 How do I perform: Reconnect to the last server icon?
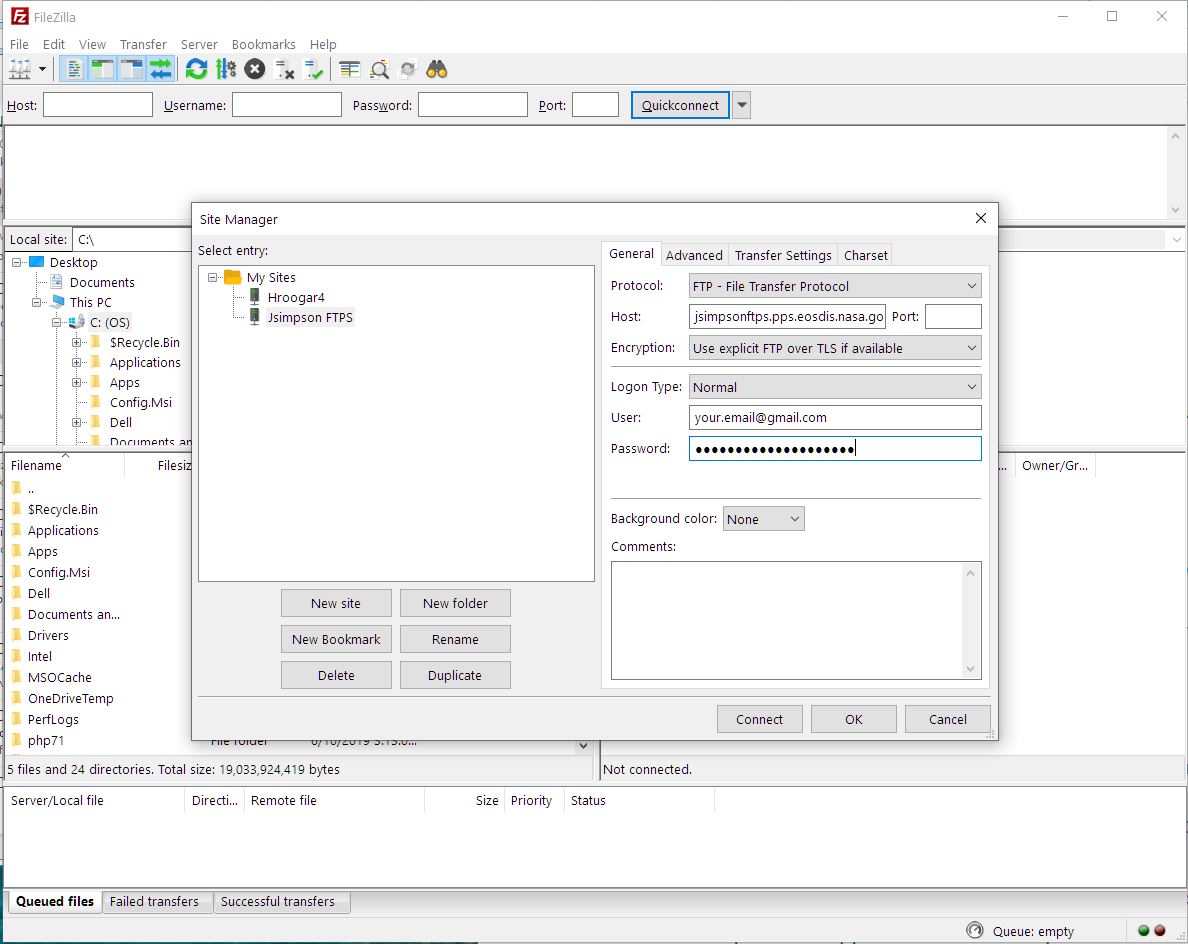(314, 70)
